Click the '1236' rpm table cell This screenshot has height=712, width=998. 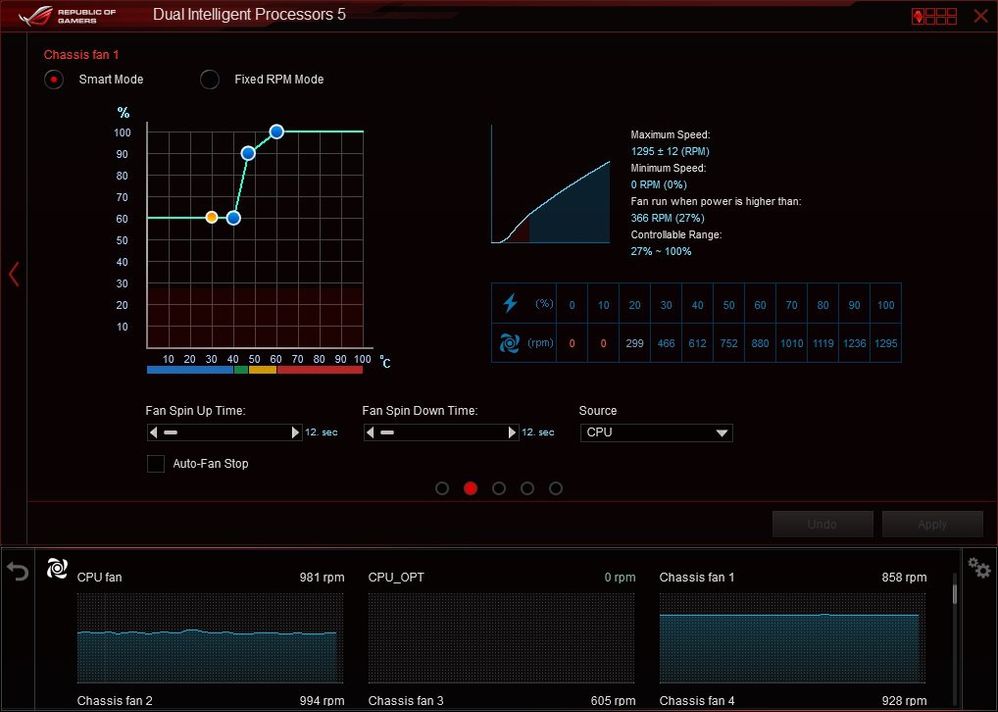click(854, 344)
